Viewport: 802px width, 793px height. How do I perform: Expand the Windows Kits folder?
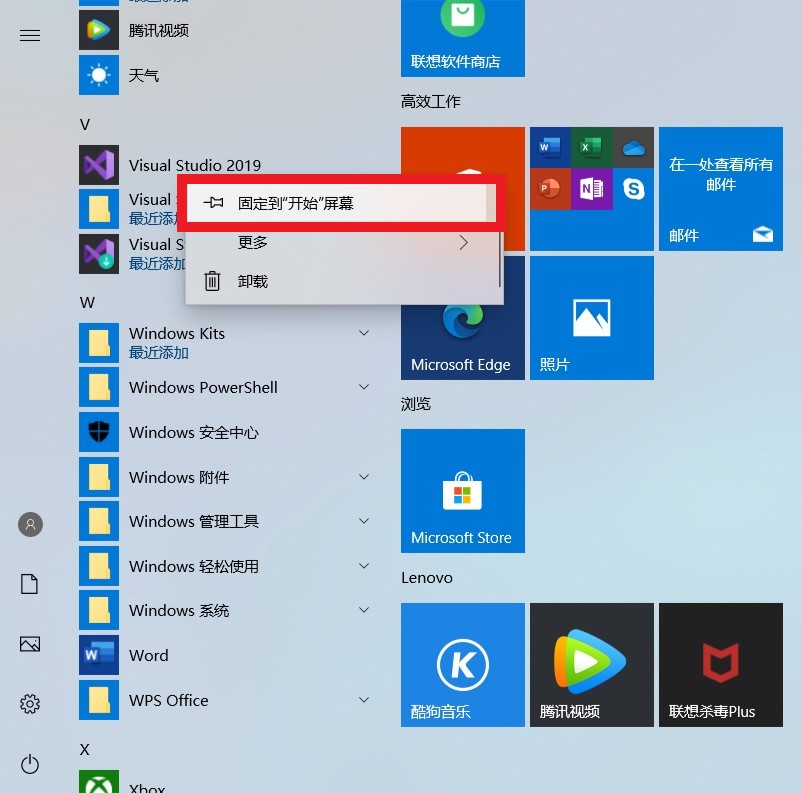pyautogui.click(x=364, y=333)
